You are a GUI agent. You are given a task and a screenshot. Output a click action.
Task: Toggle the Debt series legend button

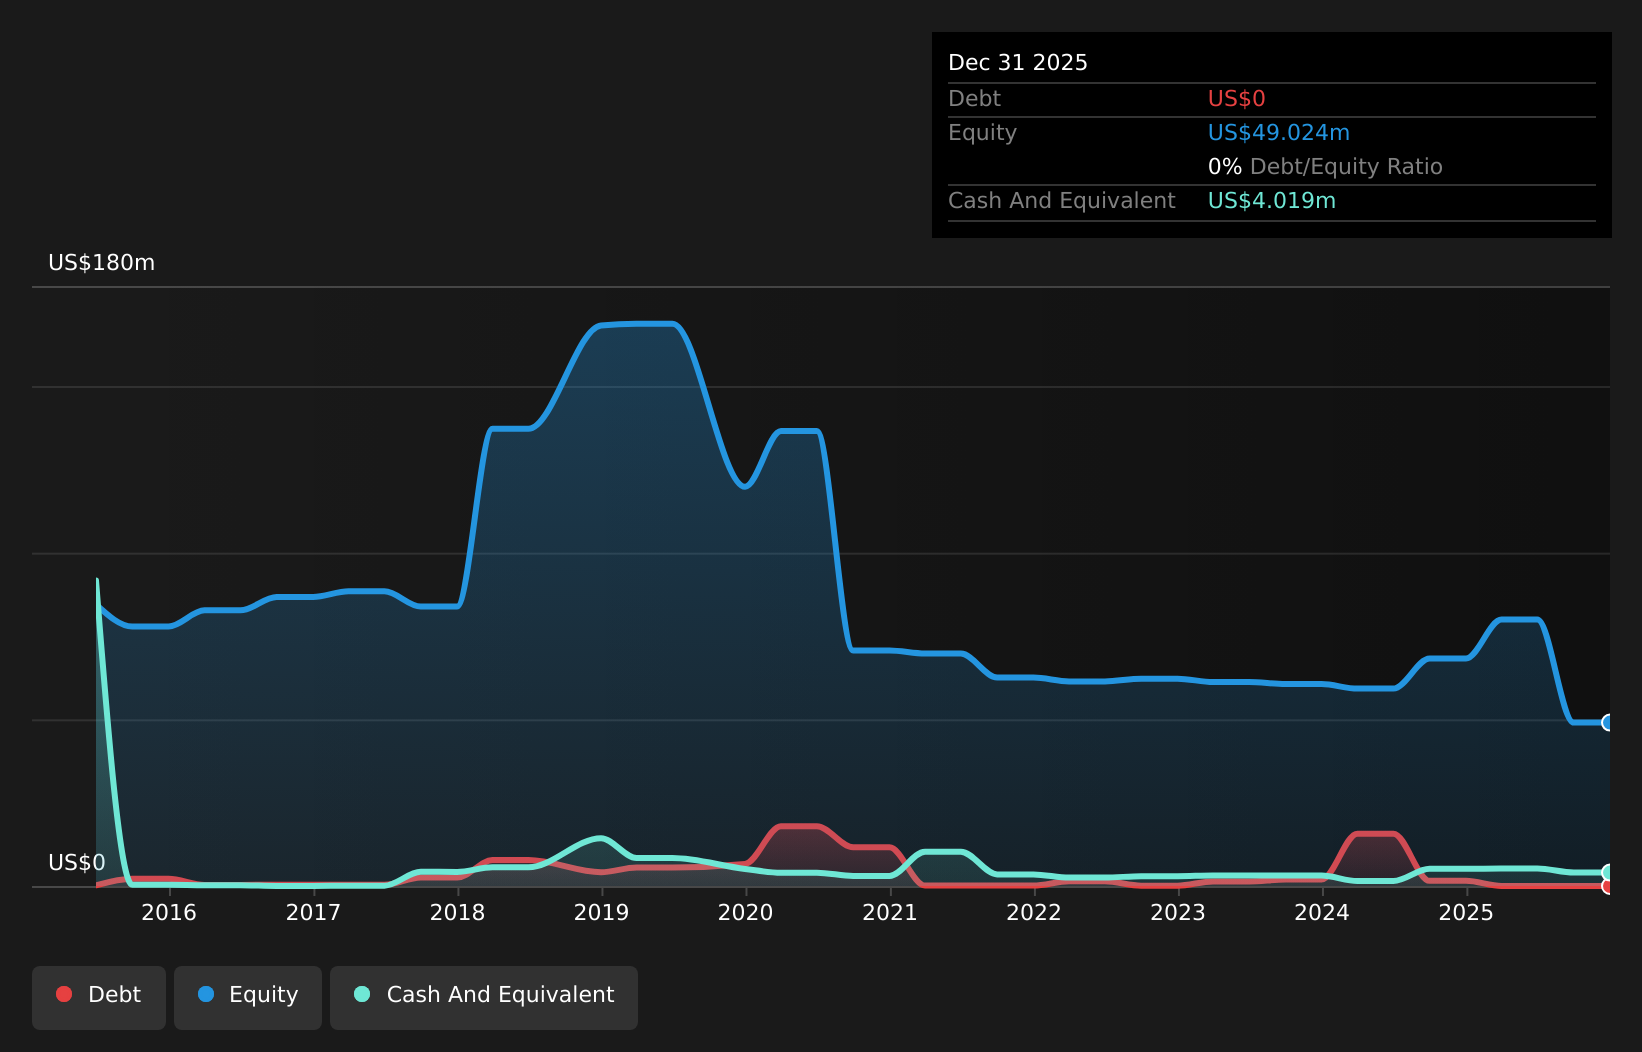click(x=99, y=997)
